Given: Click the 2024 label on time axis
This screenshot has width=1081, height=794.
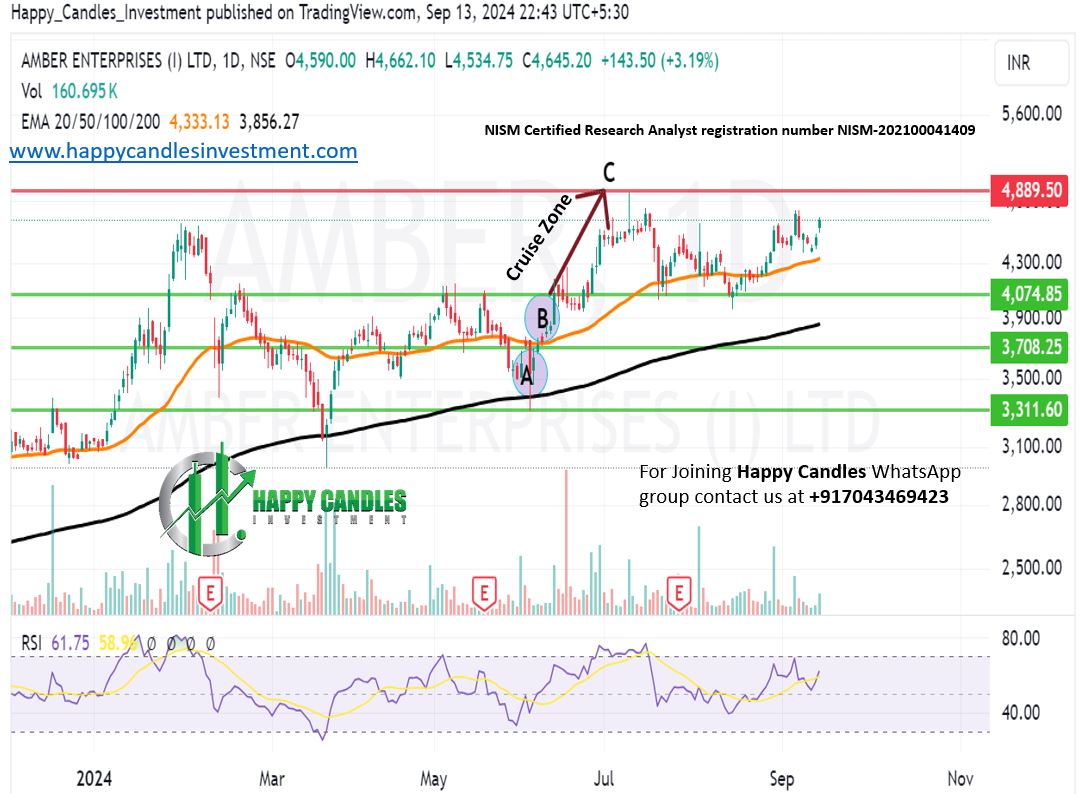Looking at the screenshot, I should click(x=94, y=779).
